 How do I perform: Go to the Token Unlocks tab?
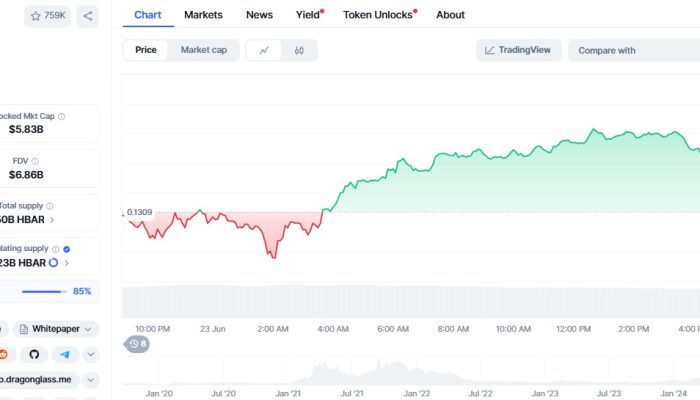pos(379,15)
